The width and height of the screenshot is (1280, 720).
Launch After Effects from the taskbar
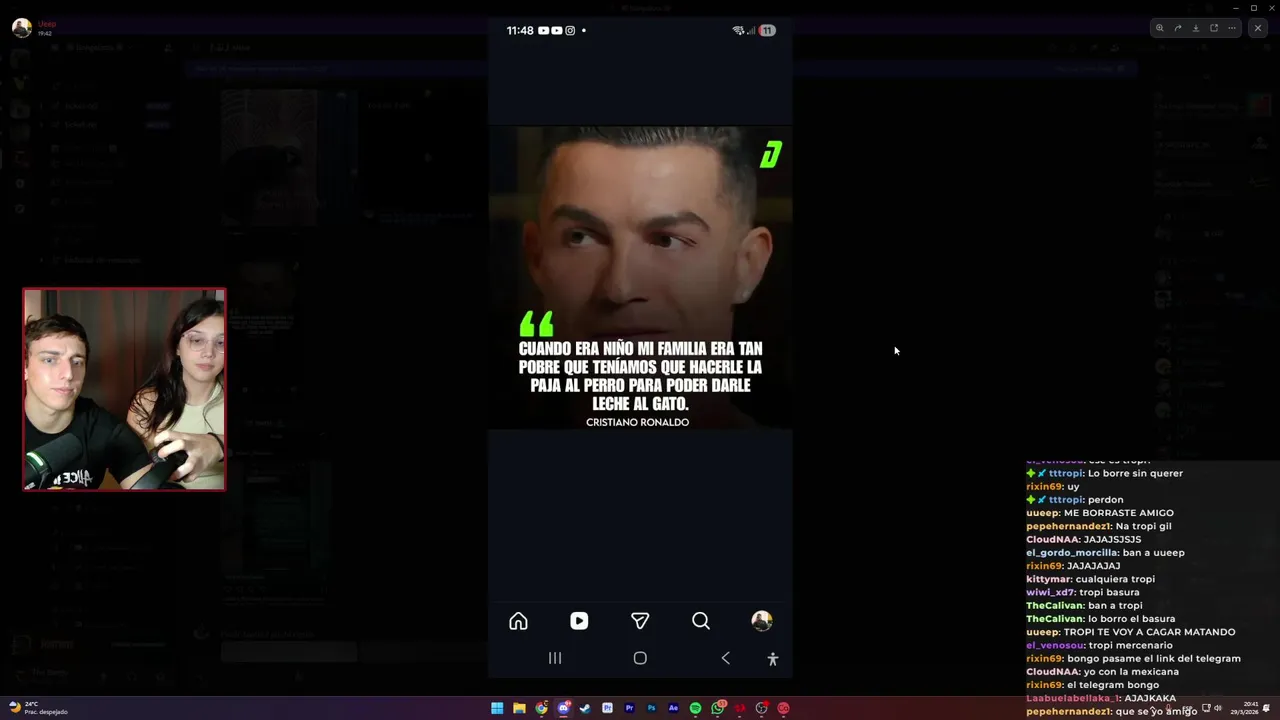coord(673,708)
